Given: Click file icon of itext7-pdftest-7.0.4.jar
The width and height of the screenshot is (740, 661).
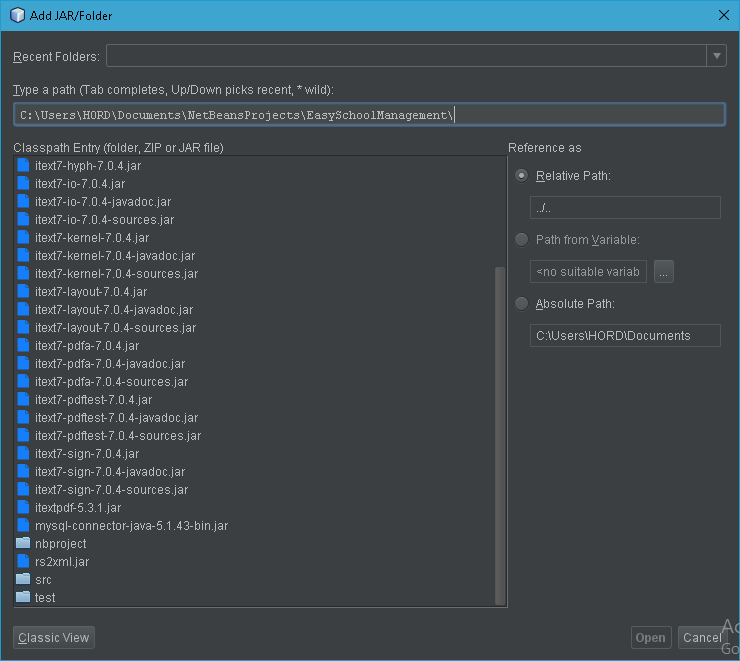Looking at the screenshot, I should click(x=23, y=399).
